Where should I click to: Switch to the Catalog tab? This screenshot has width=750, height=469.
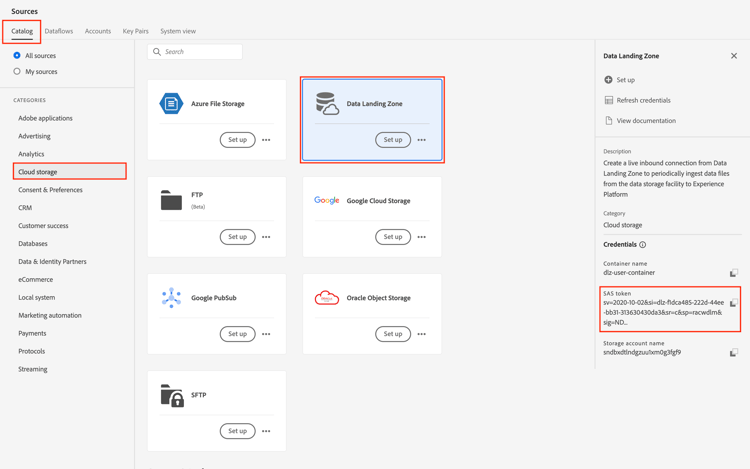coord(22,31)
